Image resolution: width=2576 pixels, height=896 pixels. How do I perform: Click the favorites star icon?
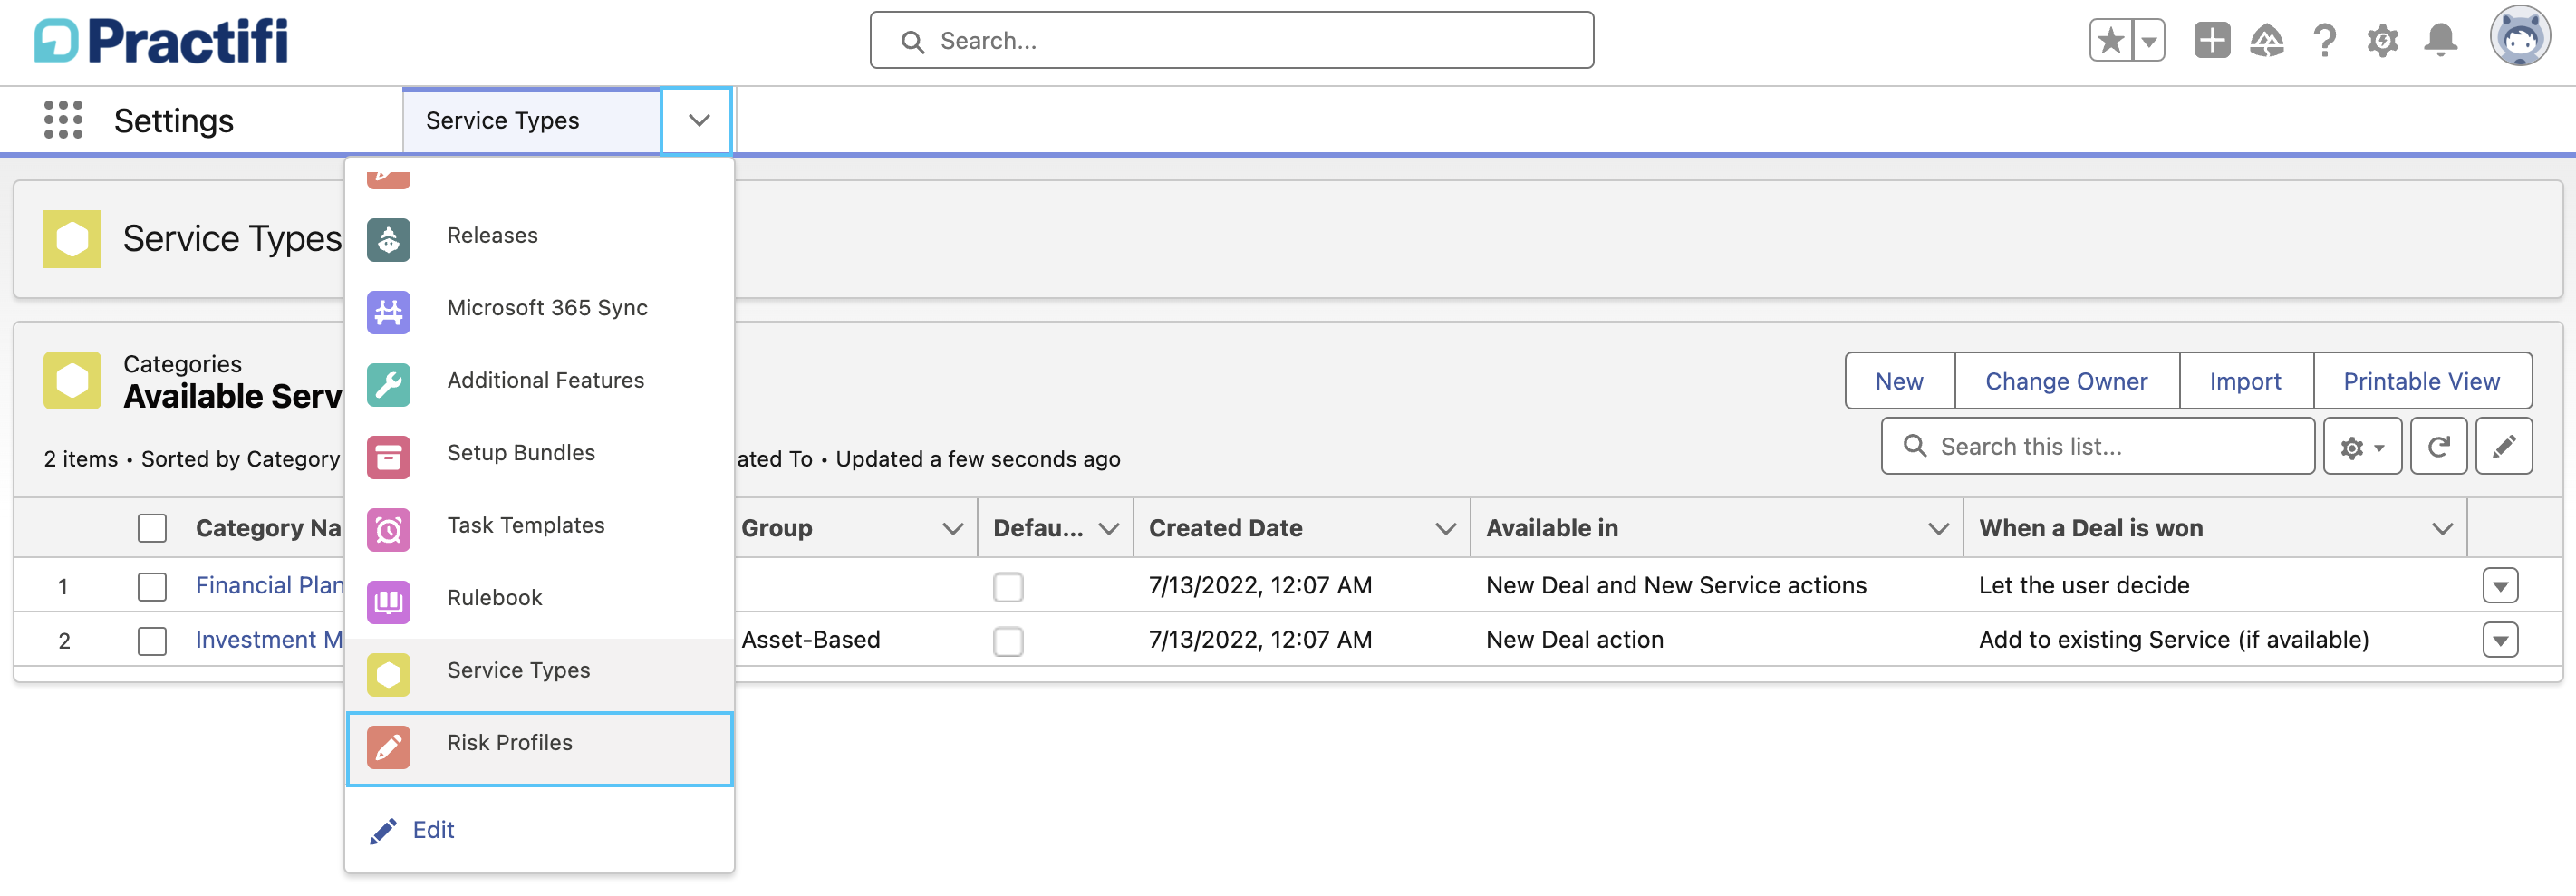(2110, 41)
